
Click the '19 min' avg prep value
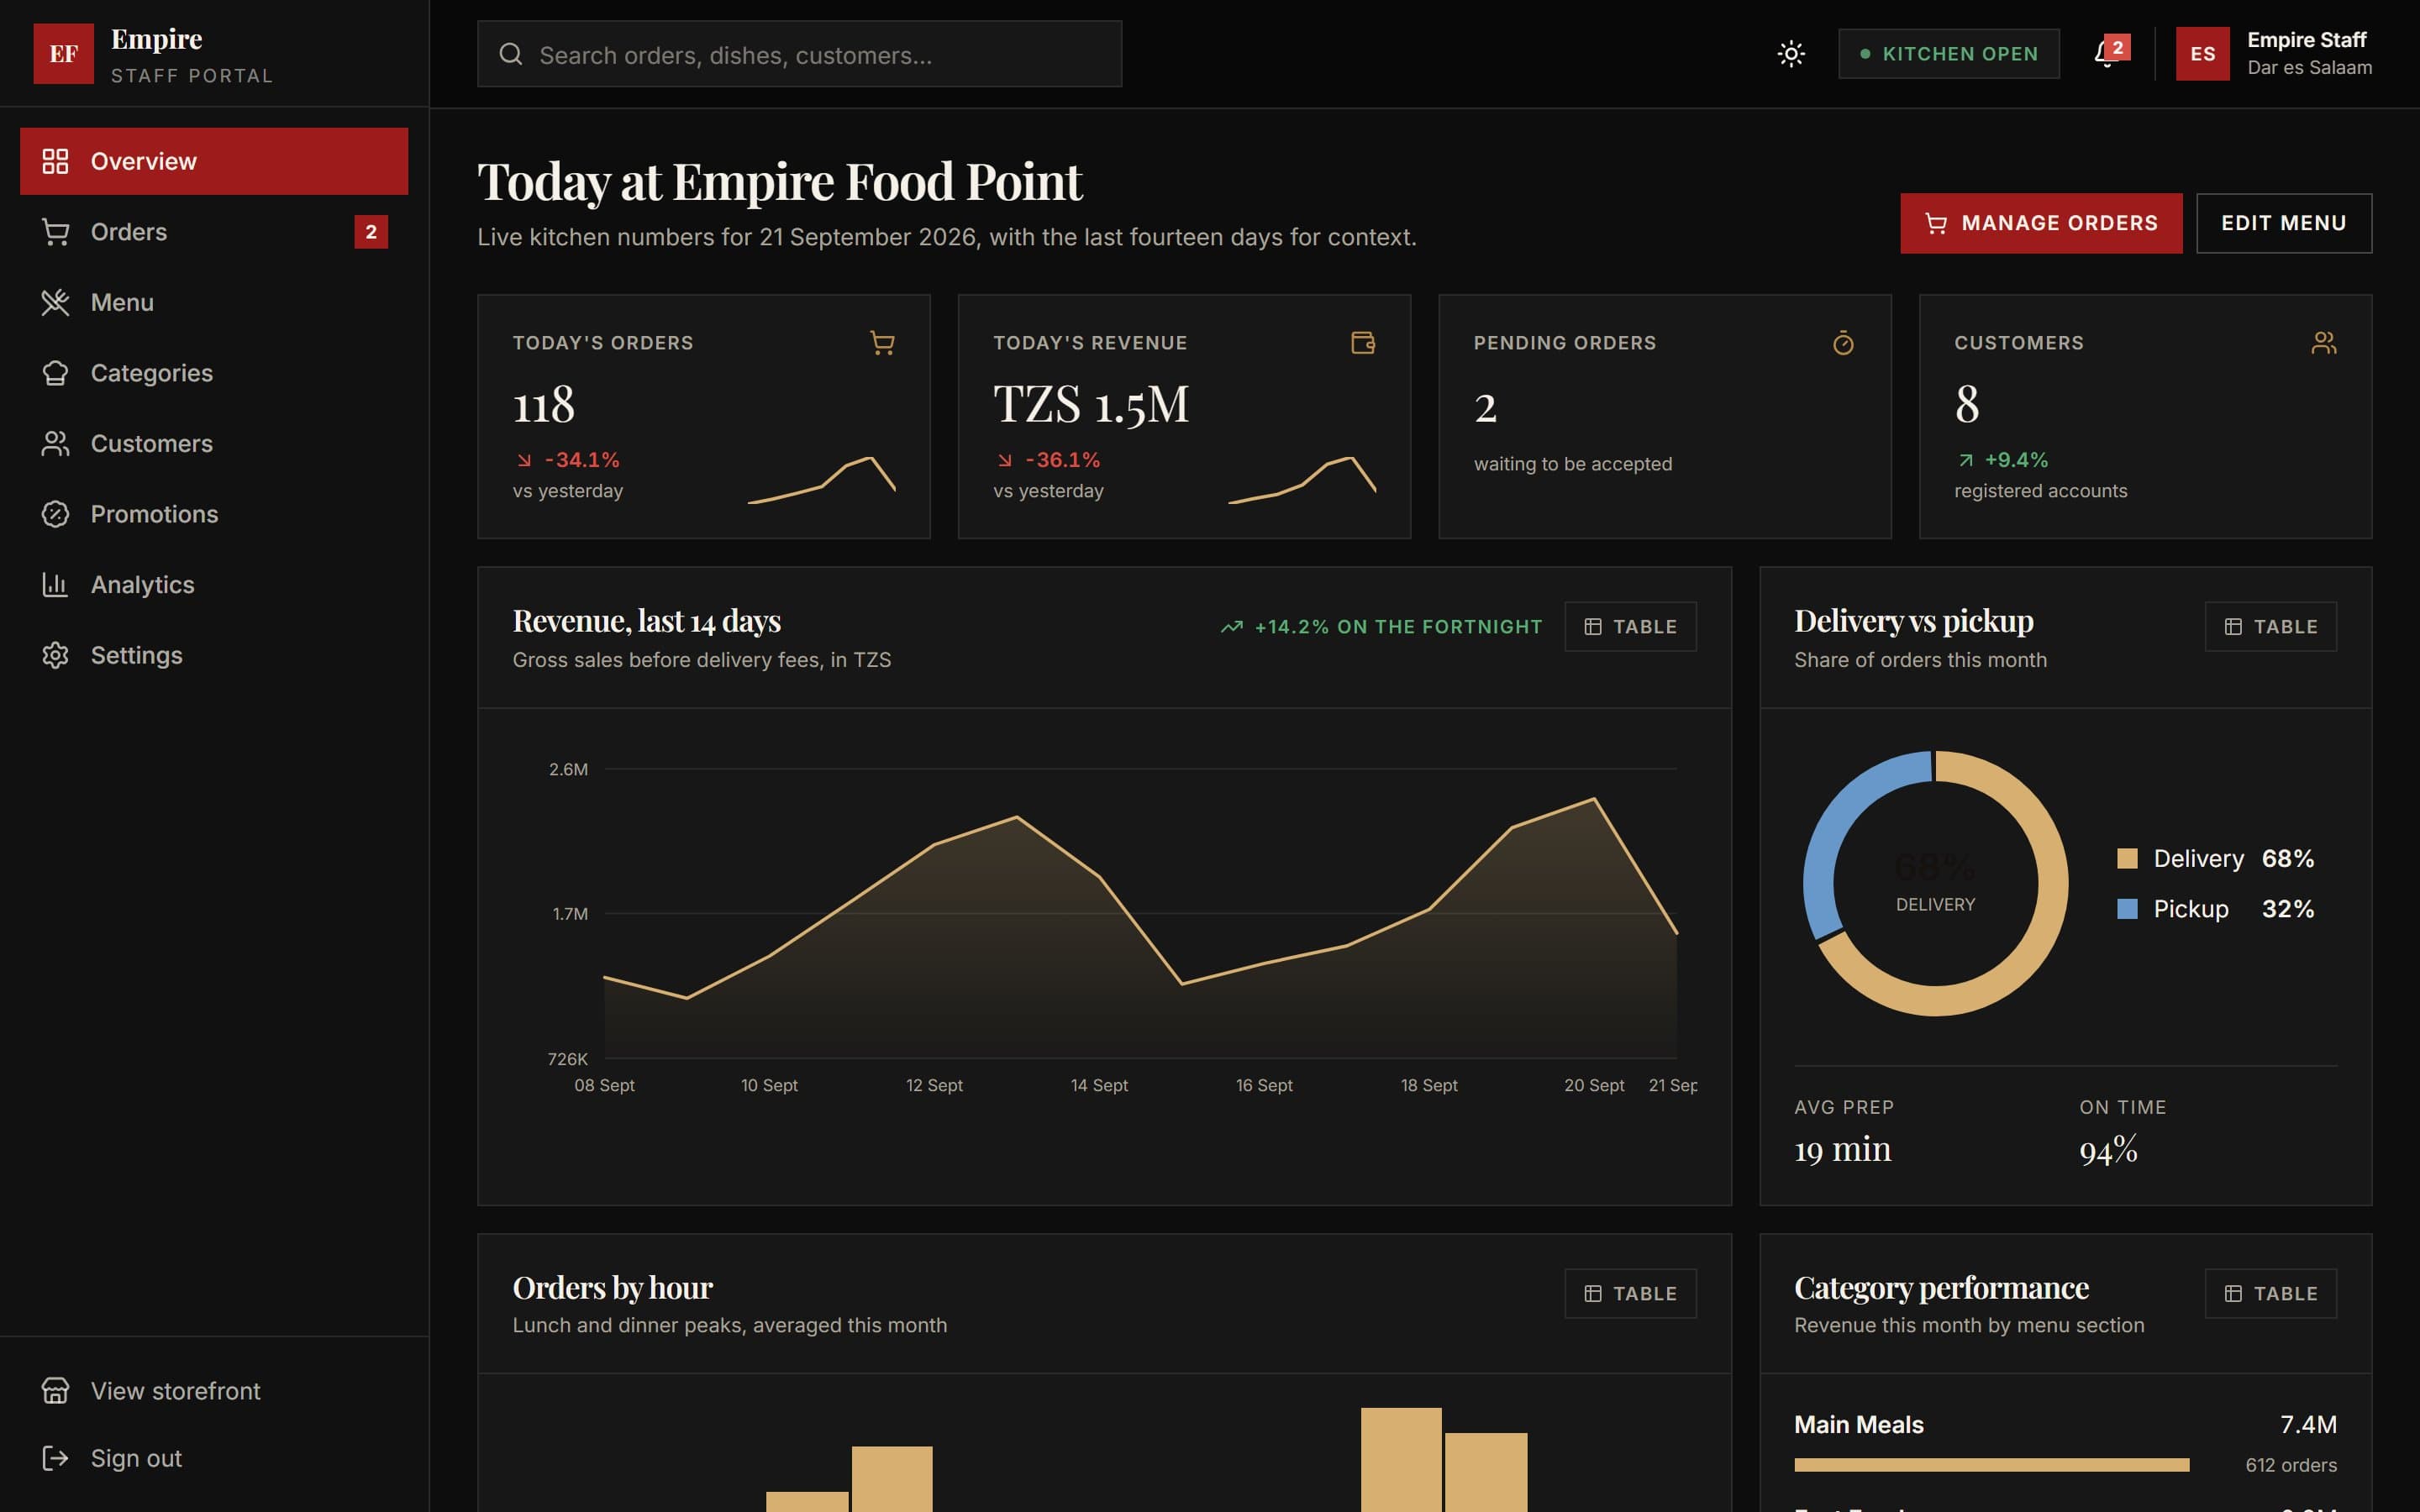[x=1843, y=1150]
